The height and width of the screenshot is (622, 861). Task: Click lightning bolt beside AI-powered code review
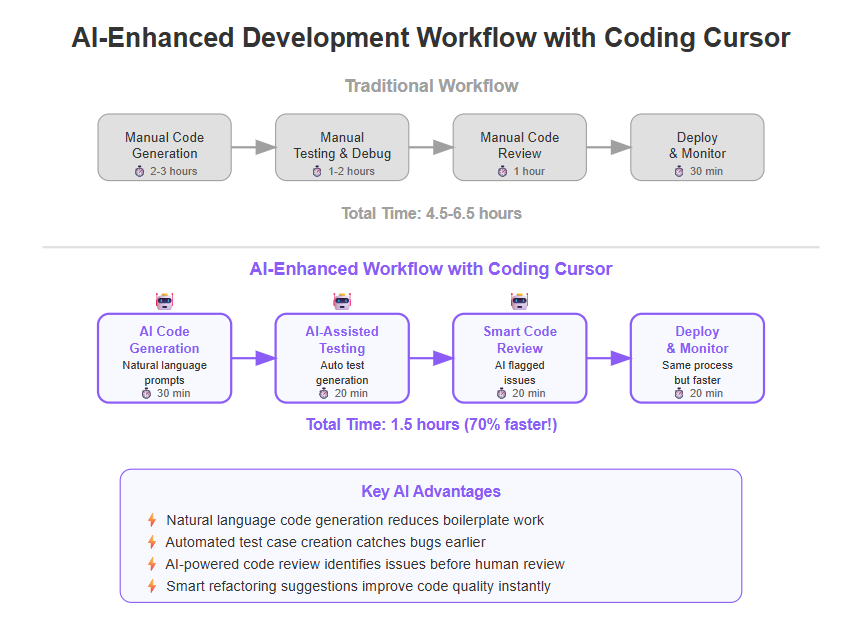[152, 564]
